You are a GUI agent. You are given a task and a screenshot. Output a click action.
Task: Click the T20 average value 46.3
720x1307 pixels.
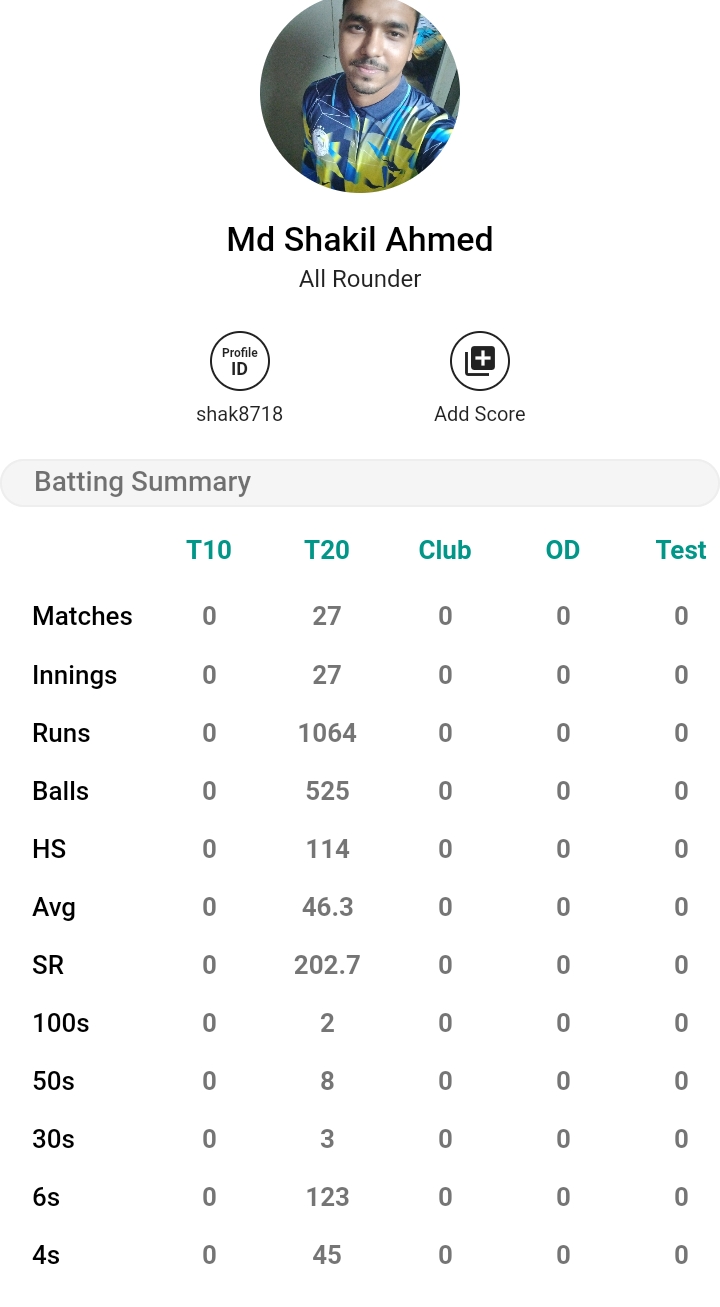point(327,907)
